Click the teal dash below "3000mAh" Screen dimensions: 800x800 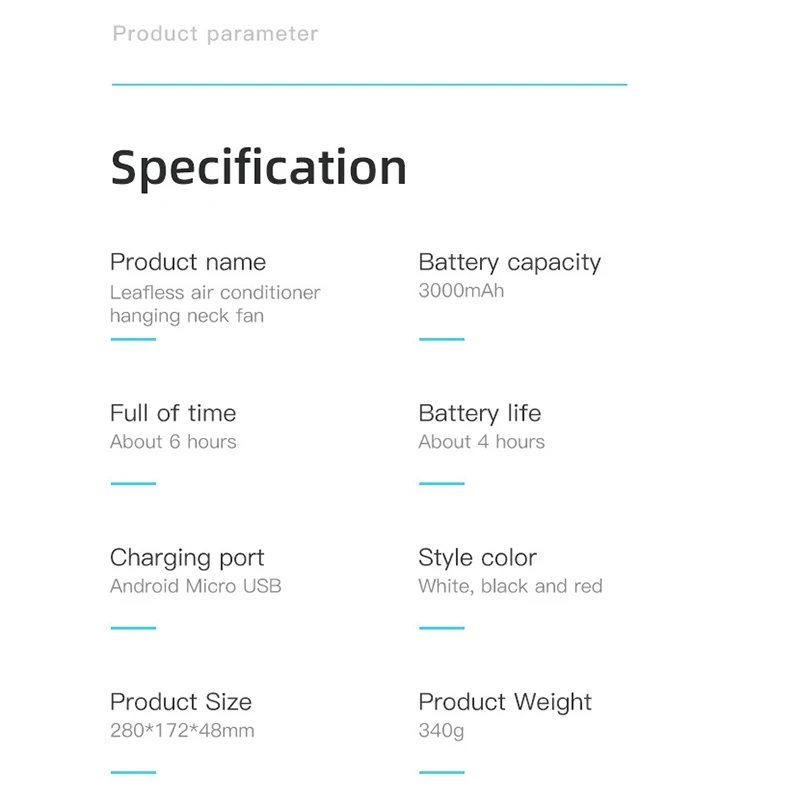(x=442, y=339)
